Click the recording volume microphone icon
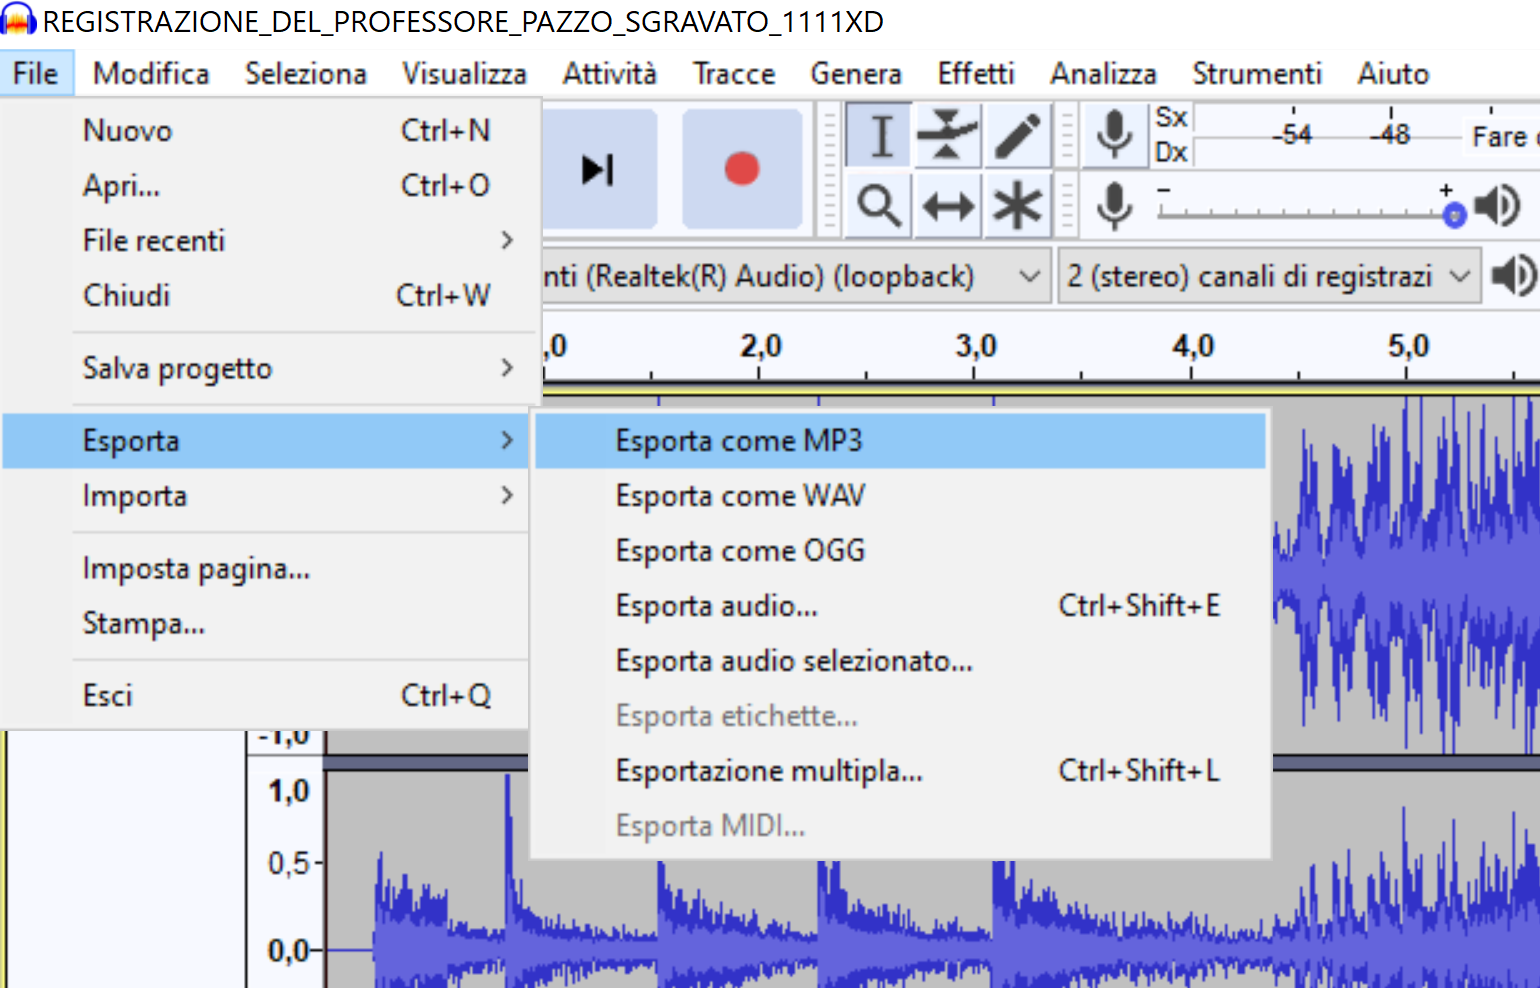 point(1114,206)
